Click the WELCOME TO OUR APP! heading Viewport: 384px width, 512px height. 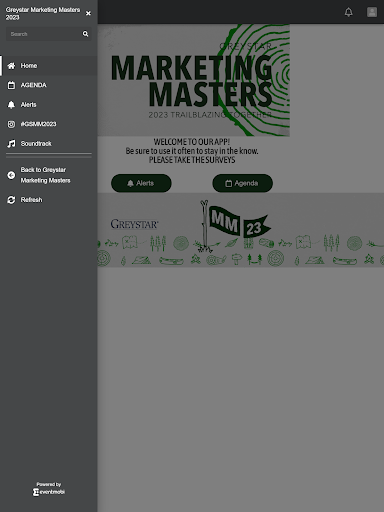(192, 142)
